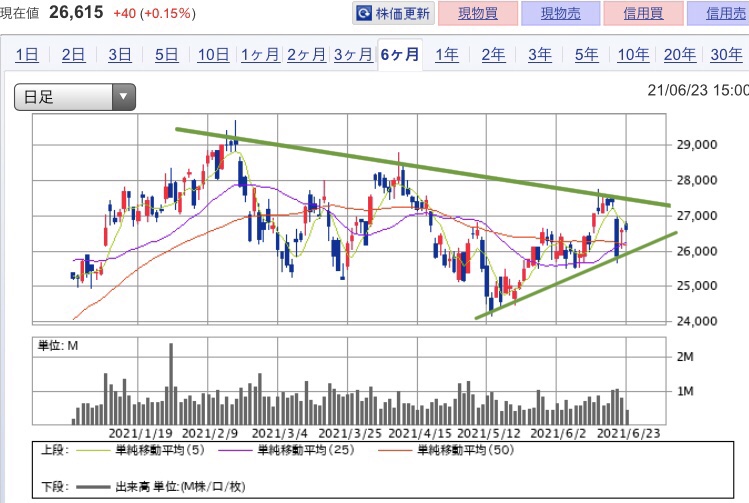Image resolution: width=749 pixels, height=503 pixels.
Task: Switch chart to 5日 period
Action: pyautogui.click(x=166, y=55)
